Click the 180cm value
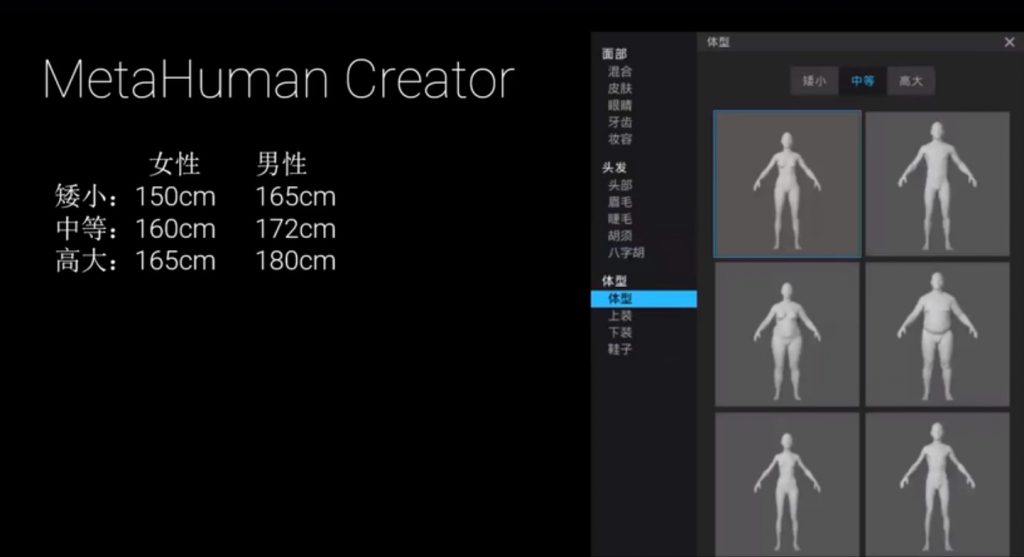1024x557 pixels. 295,261
